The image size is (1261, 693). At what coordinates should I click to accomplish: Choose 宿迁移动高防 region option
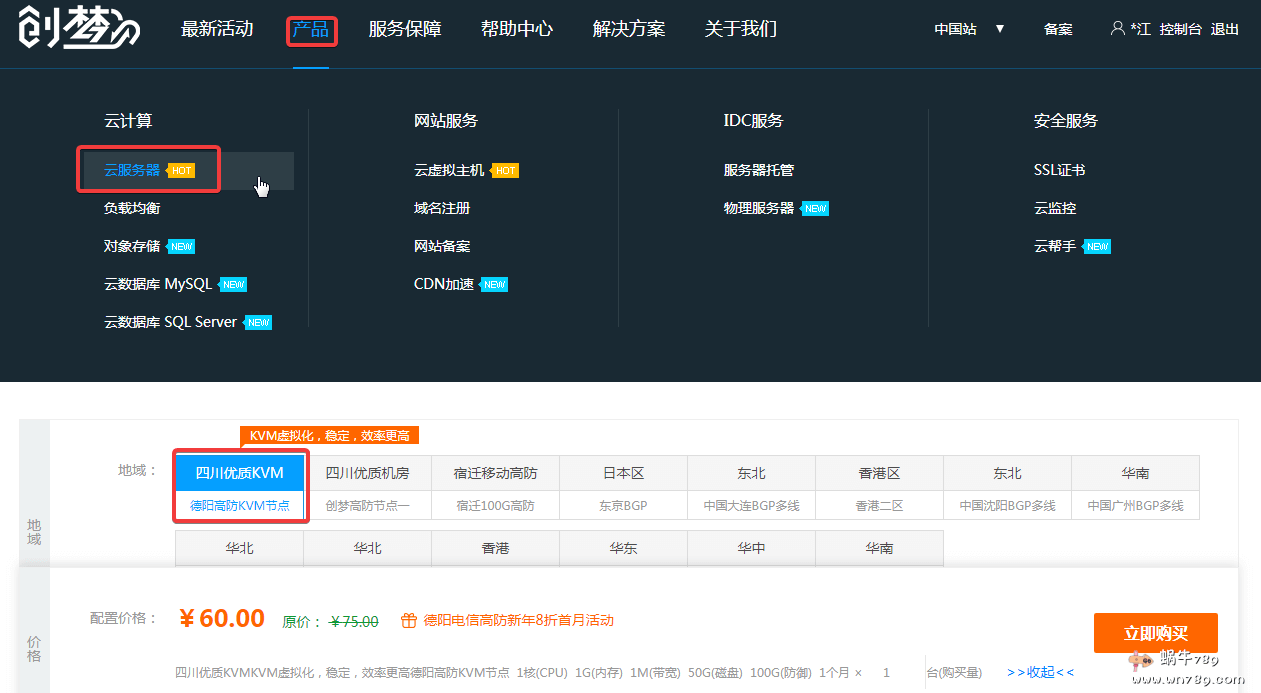pos(495,488)
